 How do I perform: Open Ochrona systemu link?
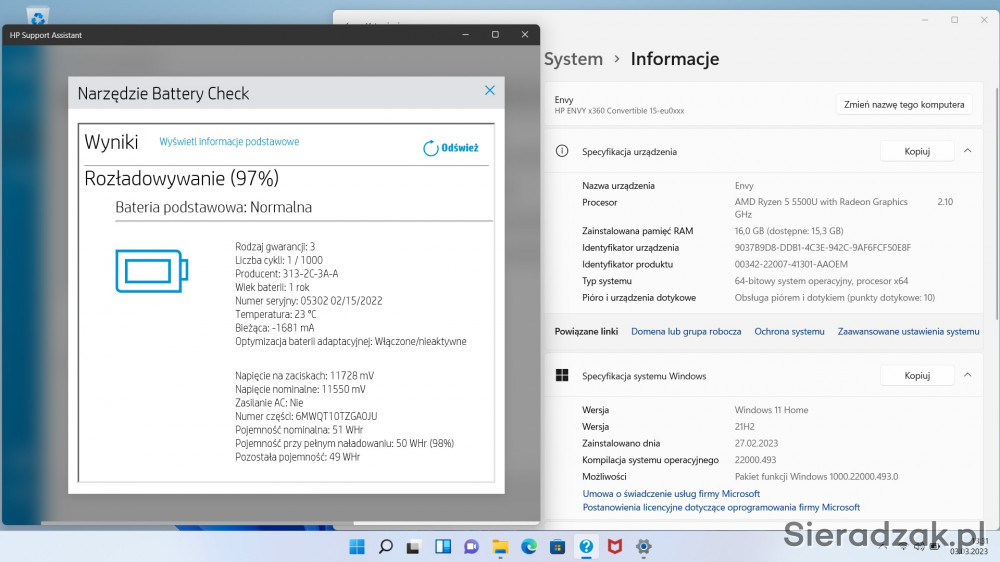click(x=789, y=332)
